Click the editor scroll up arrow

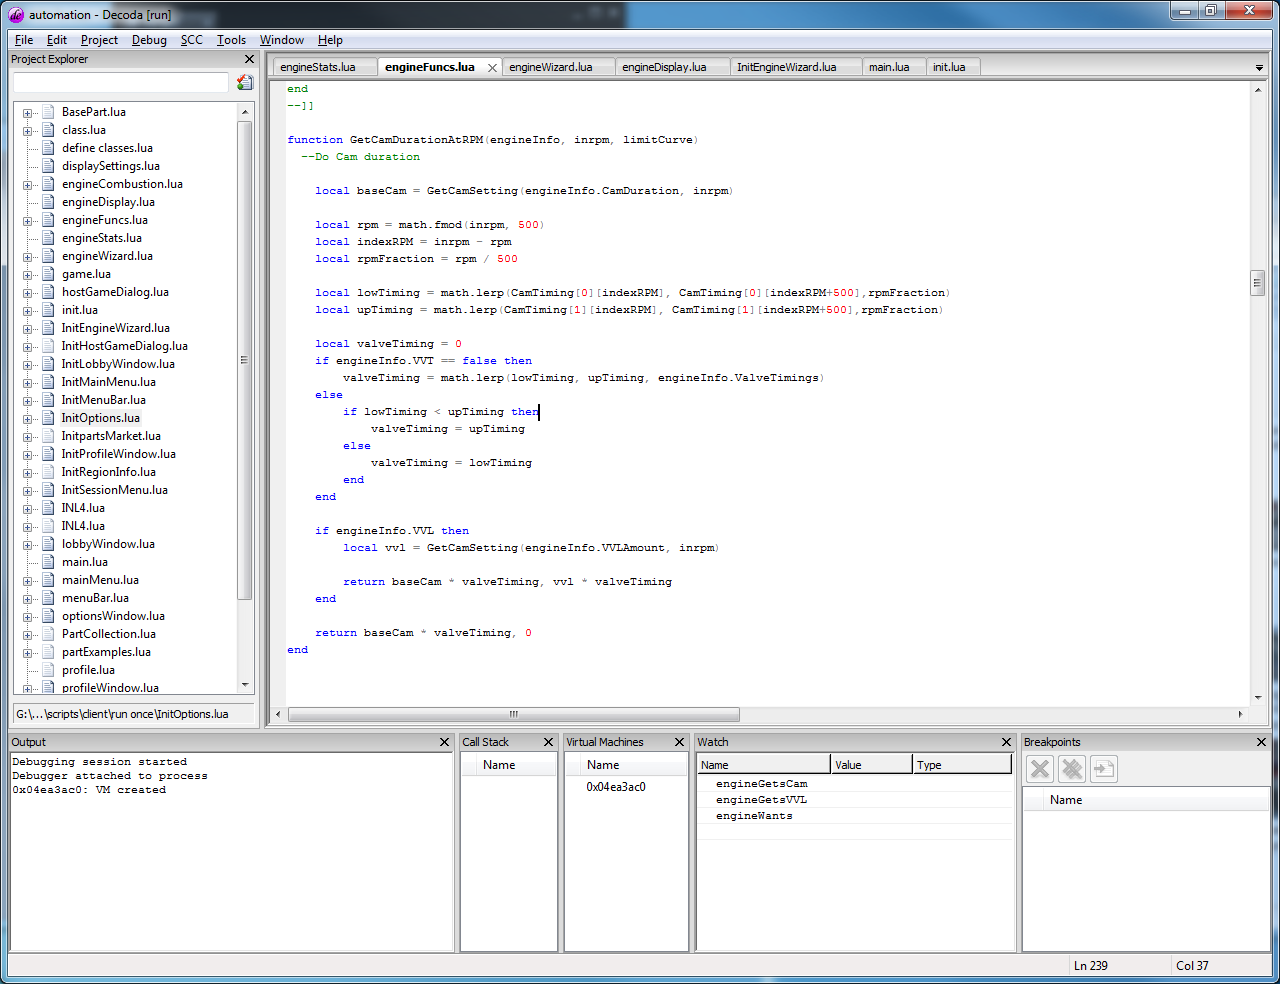tap(1258, 90)
